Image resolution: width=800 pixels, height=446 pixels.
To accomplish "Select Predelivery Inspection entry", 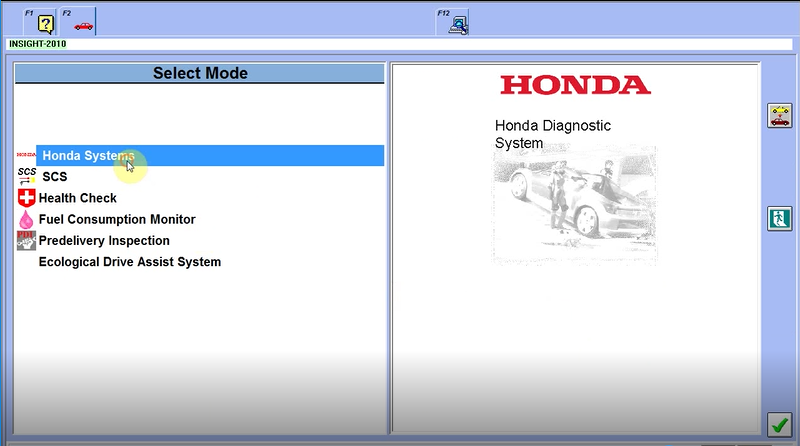I will tap(104, 241).
